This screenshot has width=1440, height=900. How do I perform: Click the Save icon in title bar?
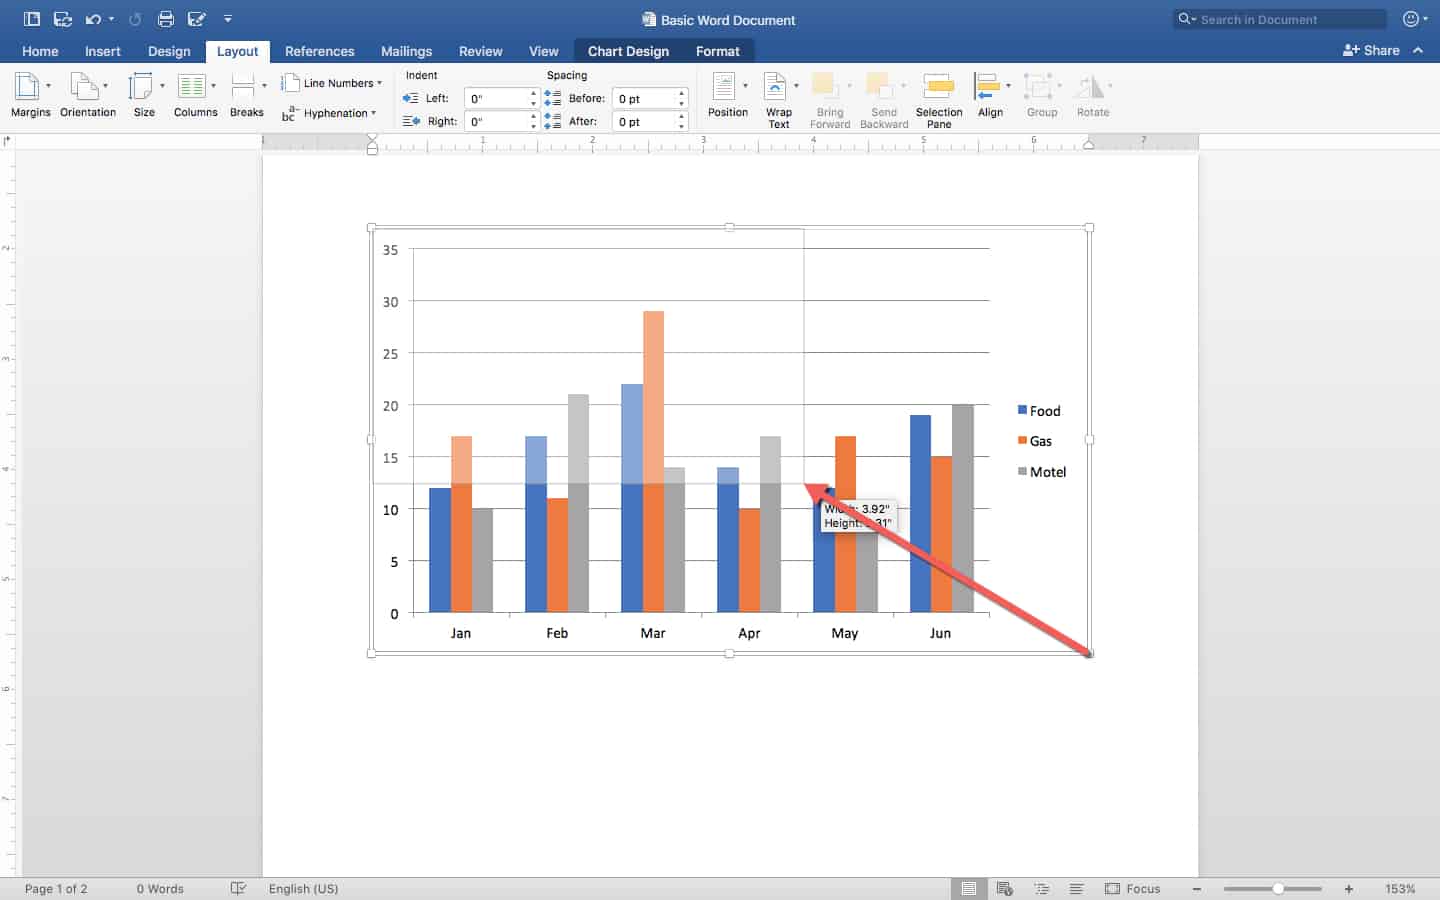(x=62, y=19)
